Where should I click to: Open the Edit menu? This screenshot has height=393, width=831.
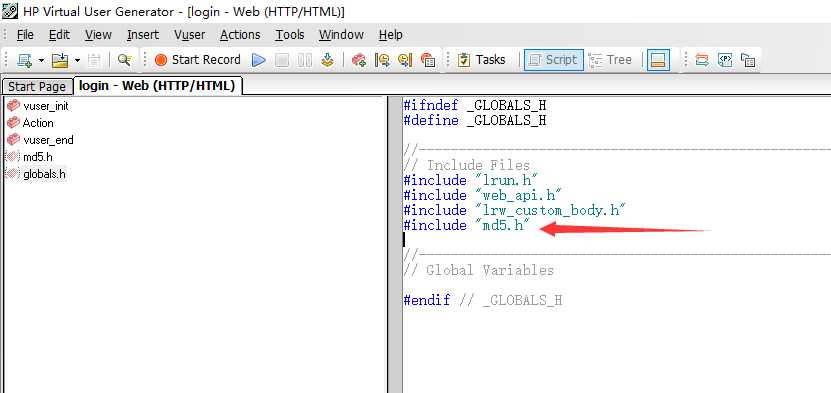59,35
